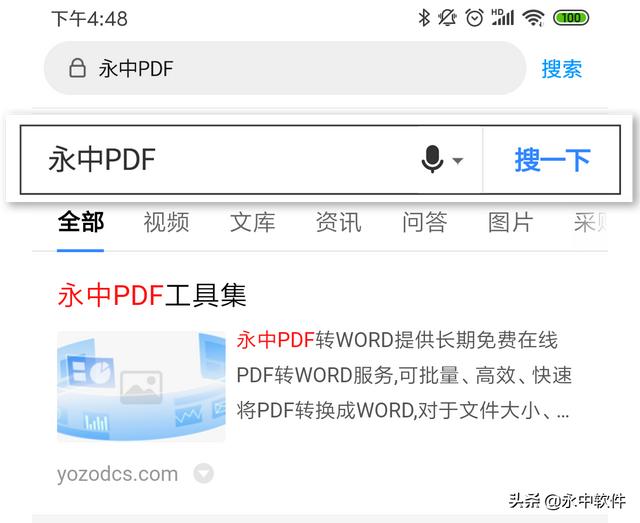Open the 资讯 tab
Image resolution: width=640 pixels, height=523 pixels.
pyautogui.click(x=338, y=222)
